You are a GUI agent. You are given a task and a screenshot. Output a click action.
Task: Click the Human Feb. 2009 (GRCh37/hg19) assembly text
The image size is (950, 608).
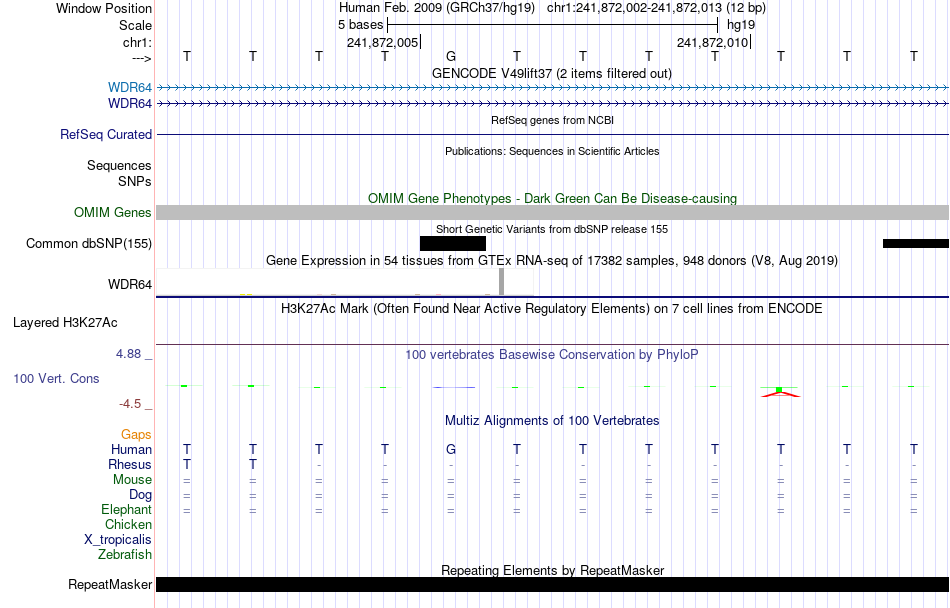437,8
